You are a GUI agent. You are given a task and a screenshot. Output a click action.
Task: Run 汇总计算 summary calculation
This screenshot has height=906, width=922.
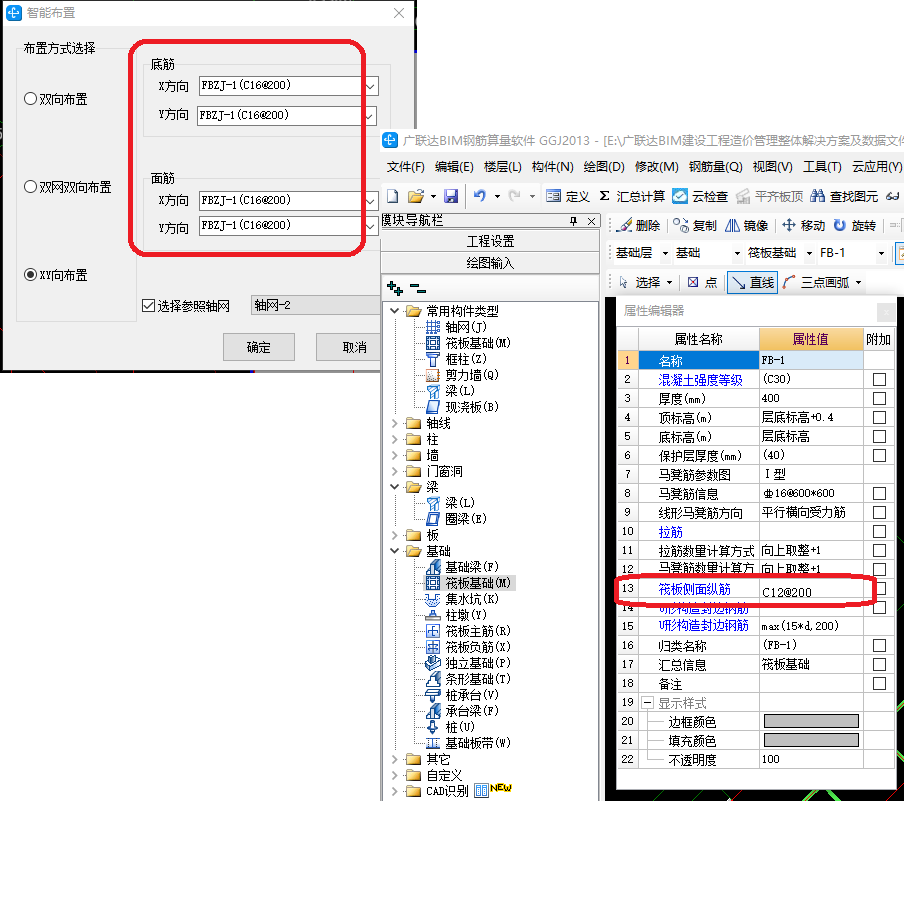click(632, 196)
